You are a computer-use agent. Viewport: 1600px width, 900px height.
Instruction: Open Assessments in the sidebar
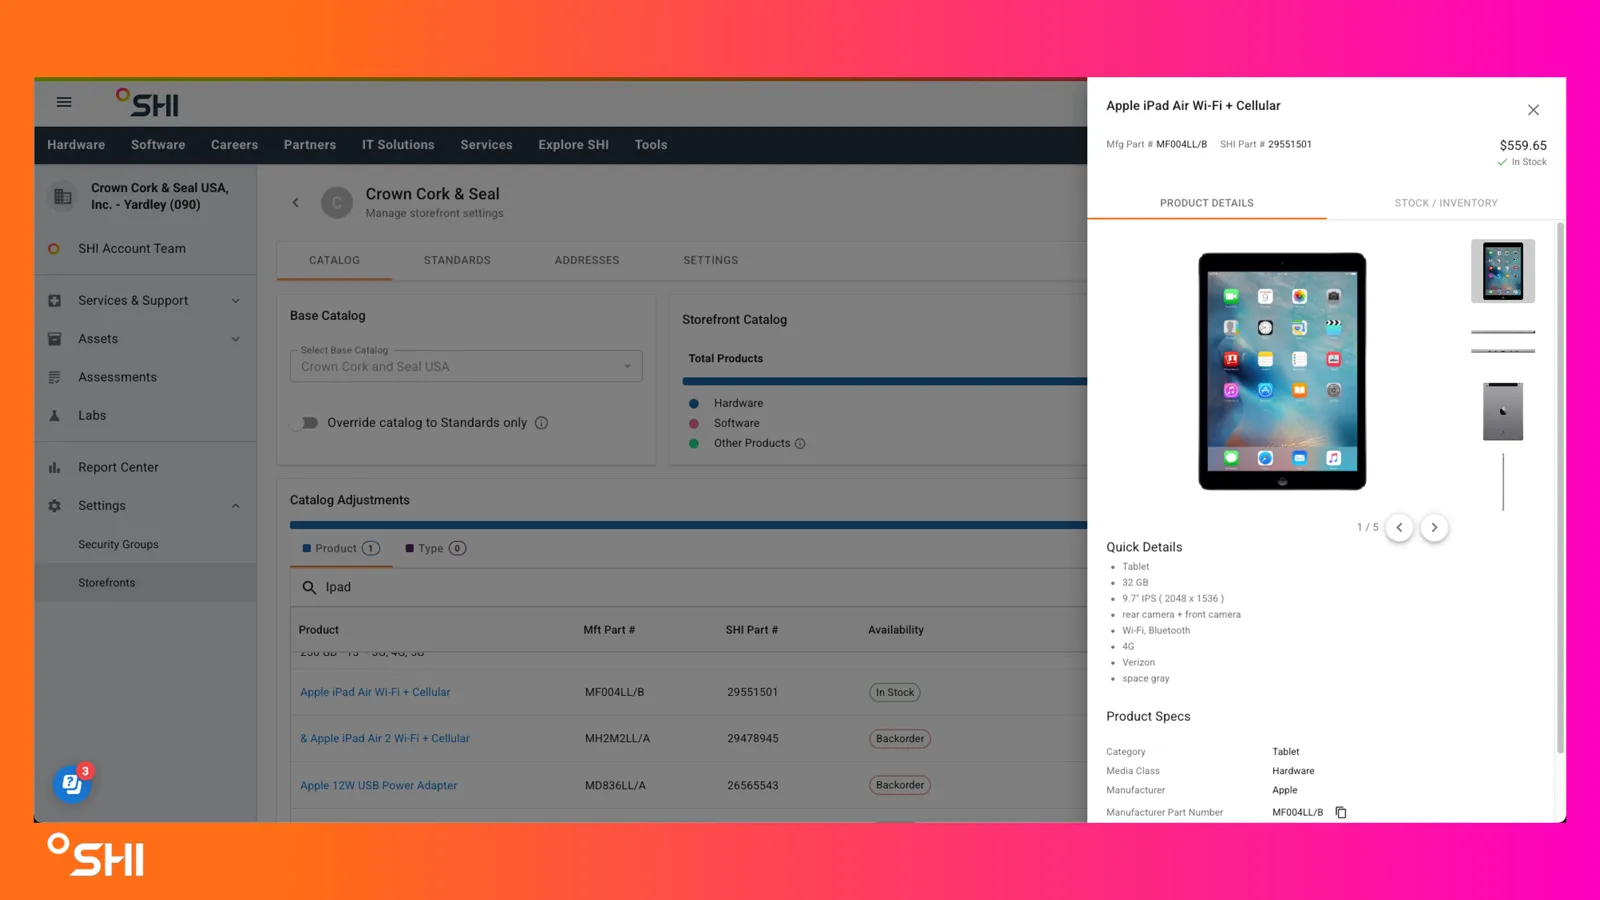point(117,378)
